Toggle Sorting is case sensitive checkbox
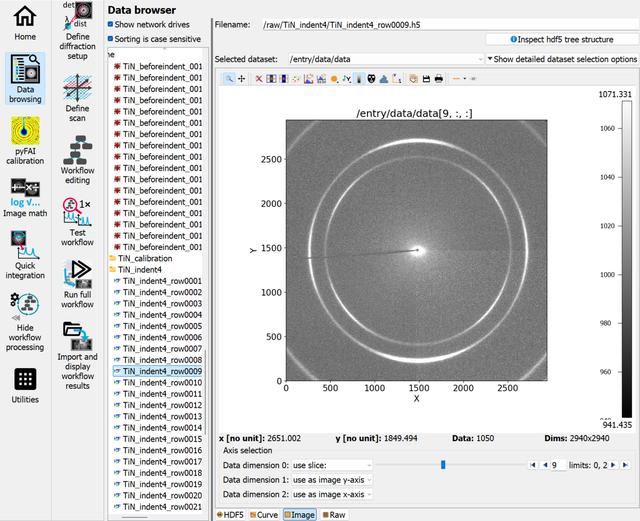The image size is (640, 521). click(x=110, y=39)
